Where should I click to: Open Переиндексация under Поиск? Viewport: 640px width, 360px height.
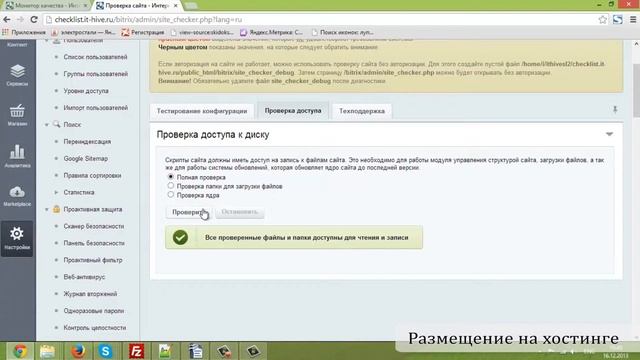point(87,142)
